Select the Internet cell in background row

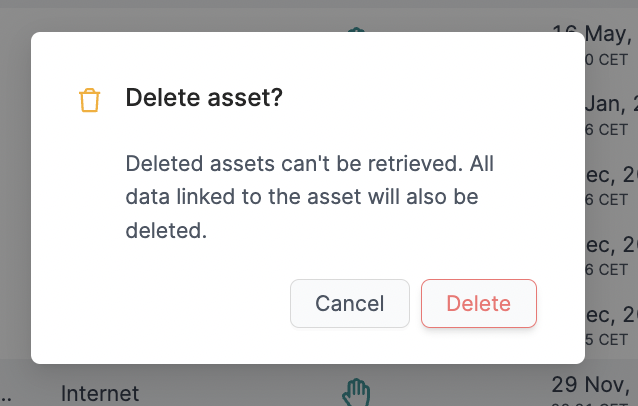pyautogui.click(x=100, y=393)
